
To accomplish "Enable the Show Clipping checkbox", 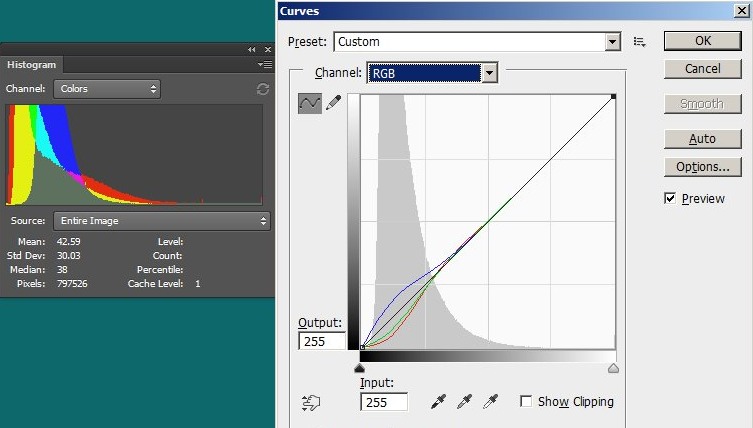I will tap(527, 401).
